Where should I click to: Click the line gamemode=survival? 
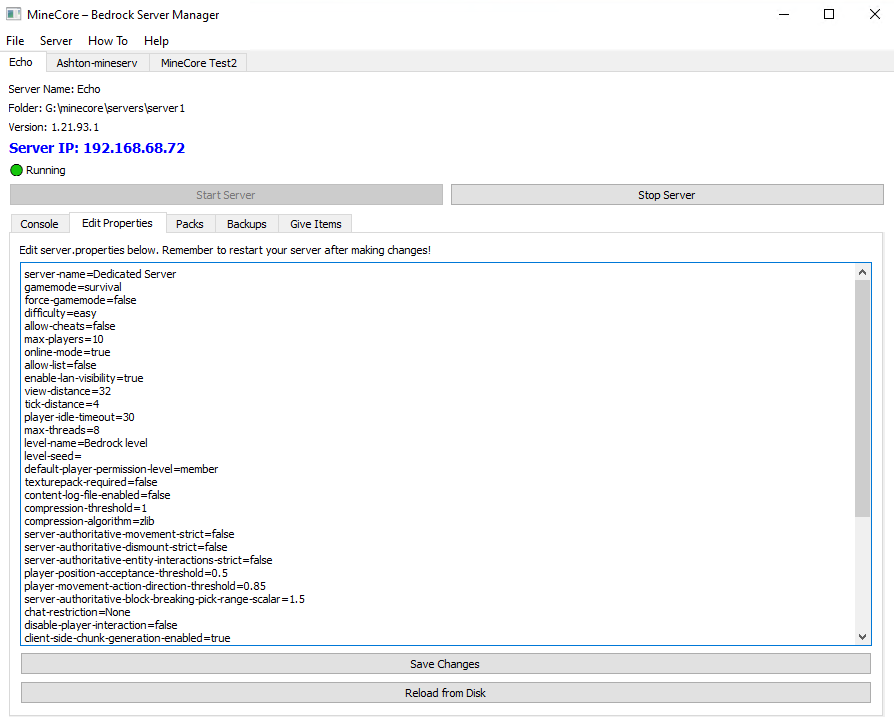pos(73,287)
